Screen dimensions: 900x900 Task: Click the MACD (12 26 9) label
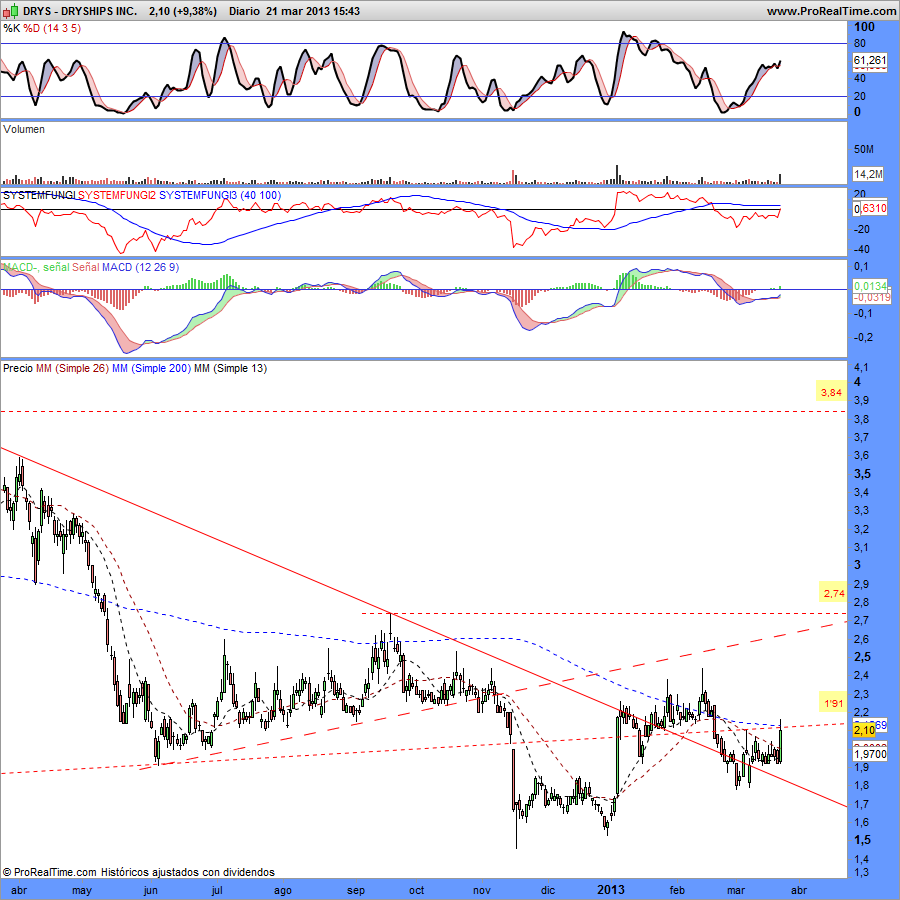[140, 267]
